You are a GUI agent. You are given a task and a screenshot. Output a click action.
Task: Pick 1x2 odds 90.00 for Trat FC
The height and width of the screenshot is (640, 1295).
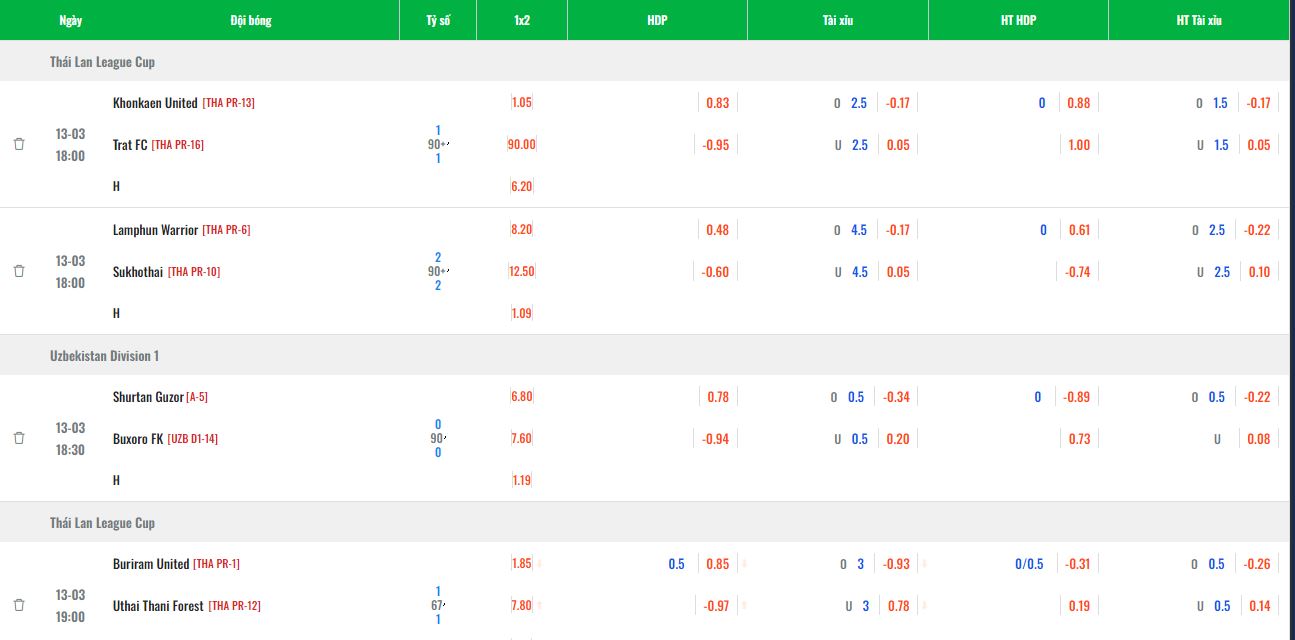click(521, 145)
